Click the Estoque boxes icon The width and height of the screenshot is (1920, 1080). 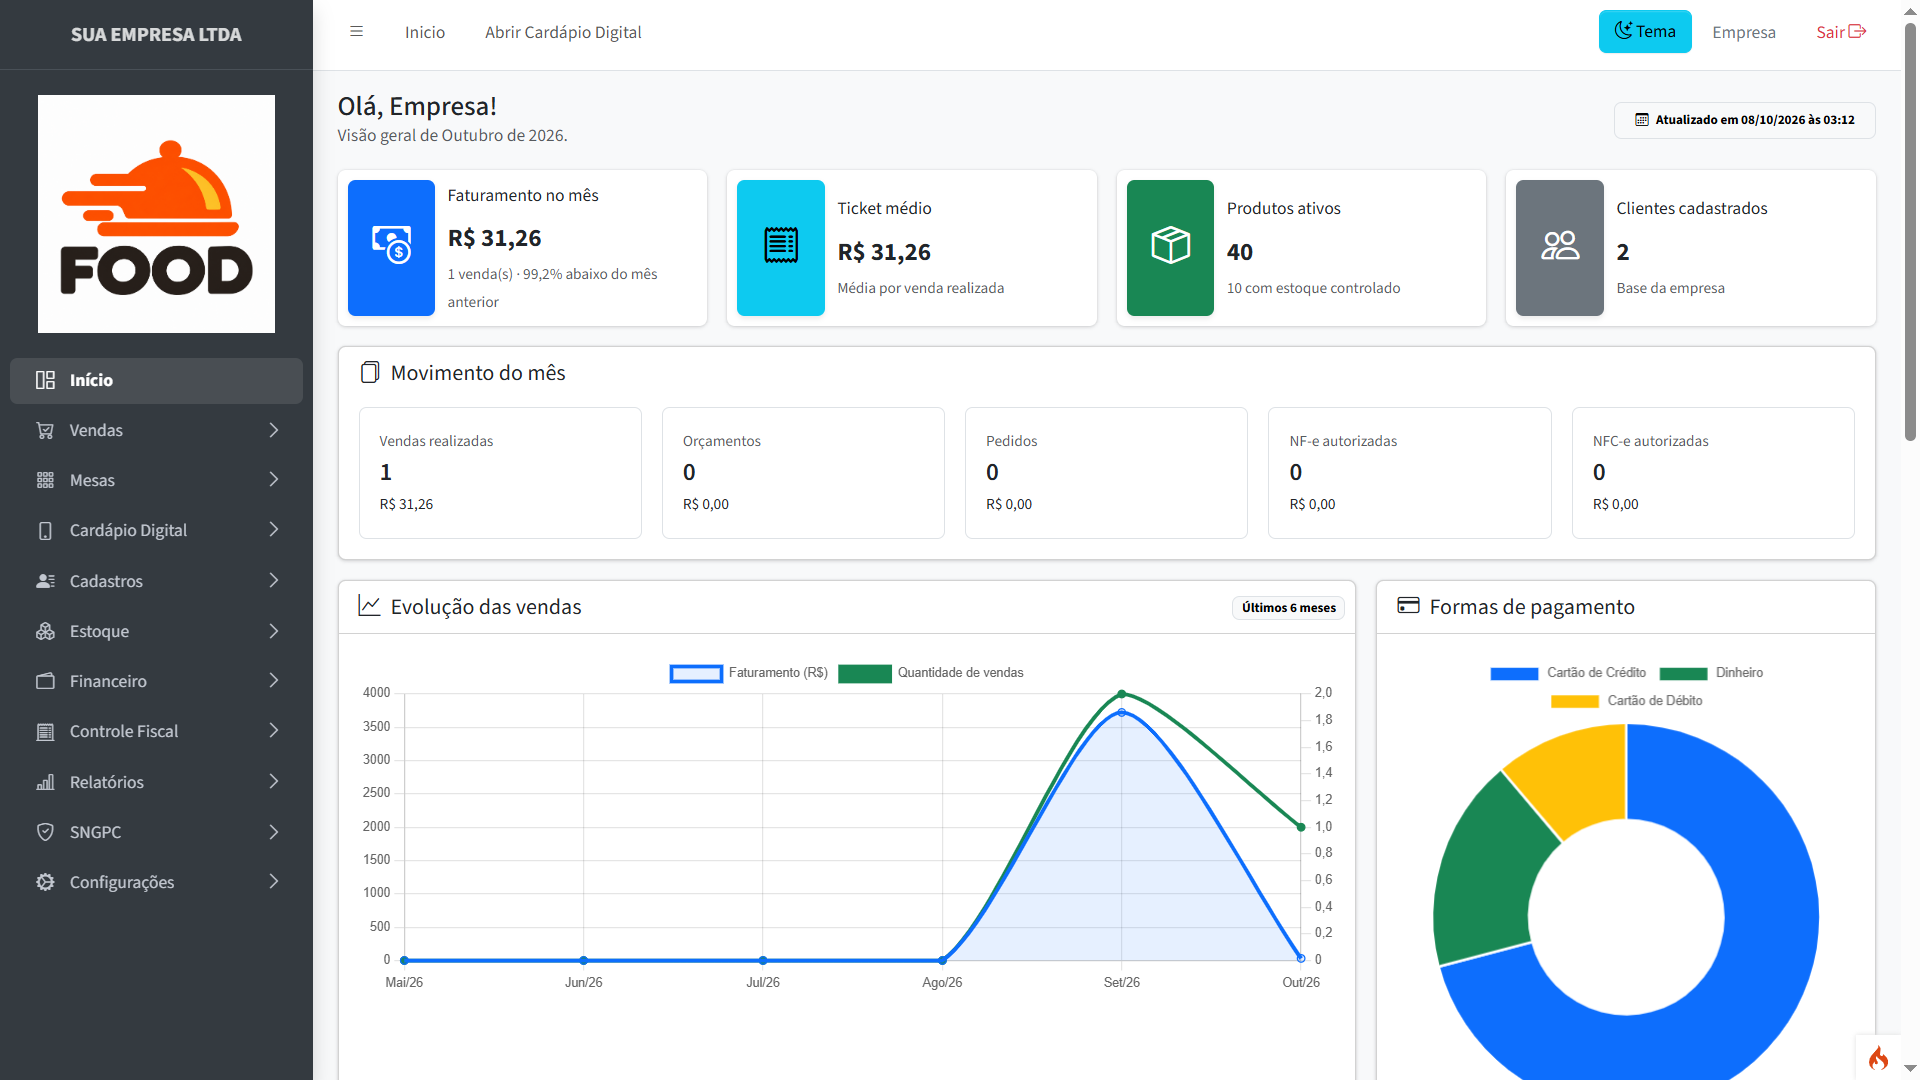pos(45,631)
